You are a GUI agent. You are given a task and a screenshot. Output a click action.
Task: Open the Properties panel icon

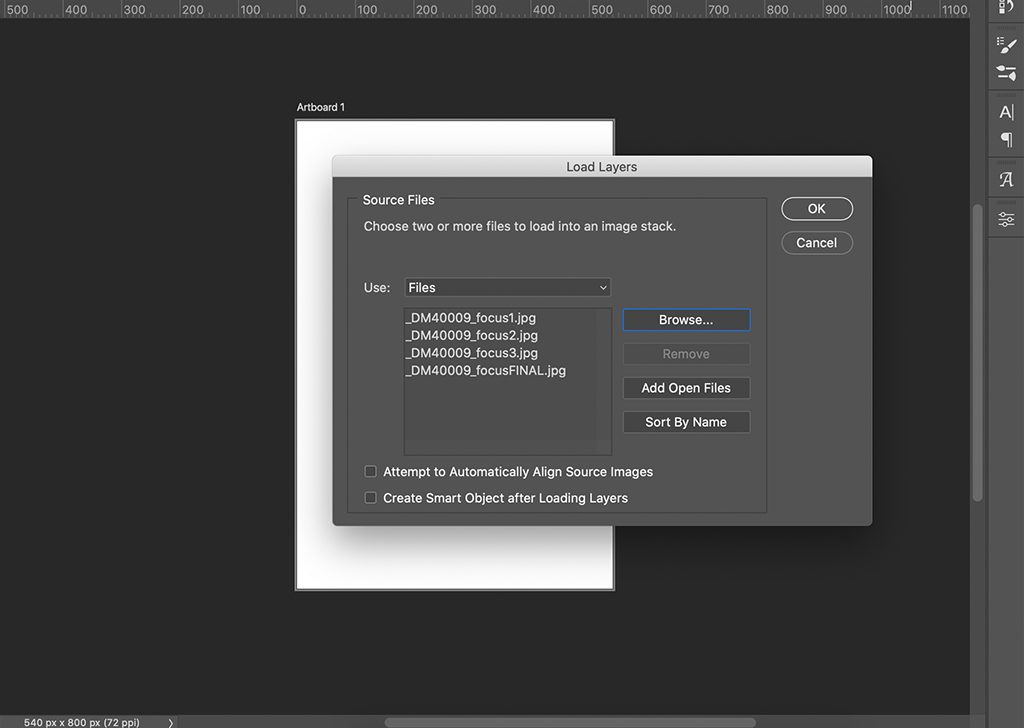point(1006,219)
